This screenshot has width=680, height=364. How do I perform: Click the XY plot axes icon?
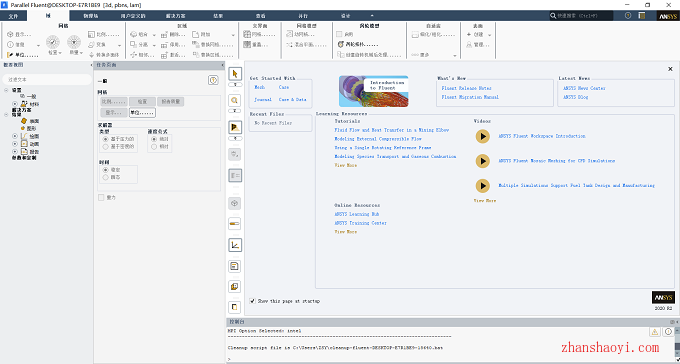pyautogui.click(x=235, y=245)
